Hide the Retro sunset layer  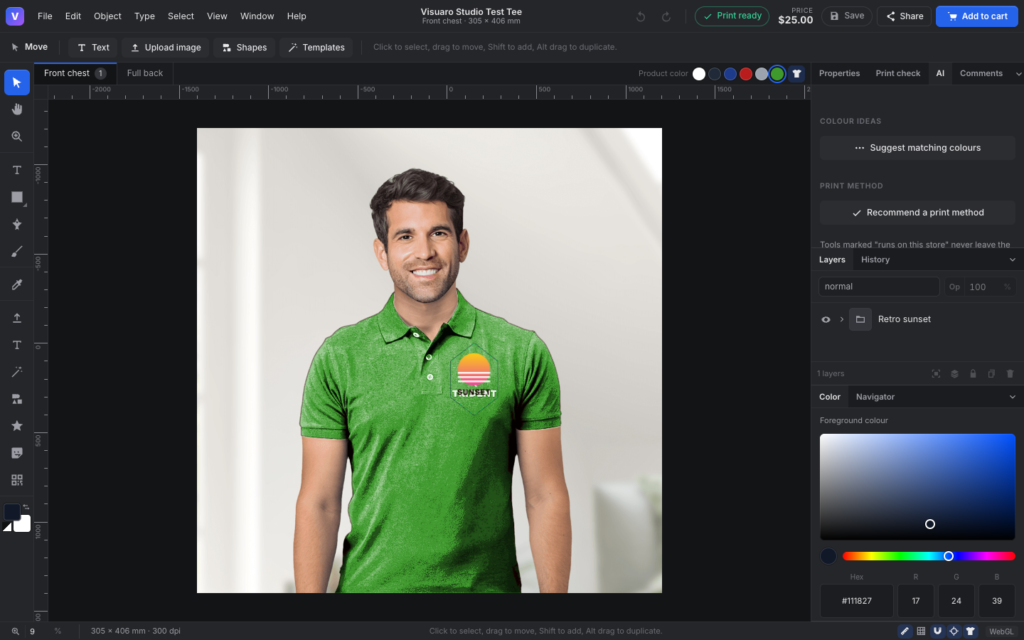coord(825,319)
